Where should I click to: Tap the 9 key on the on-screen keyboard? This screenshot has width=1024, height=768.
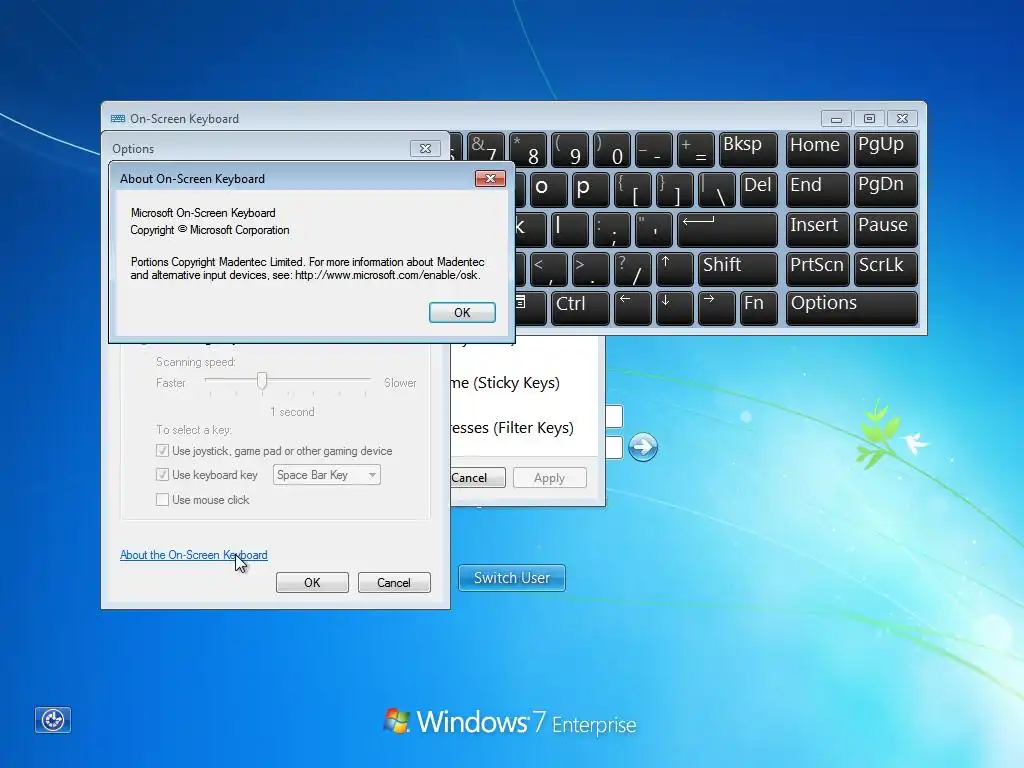569,149
